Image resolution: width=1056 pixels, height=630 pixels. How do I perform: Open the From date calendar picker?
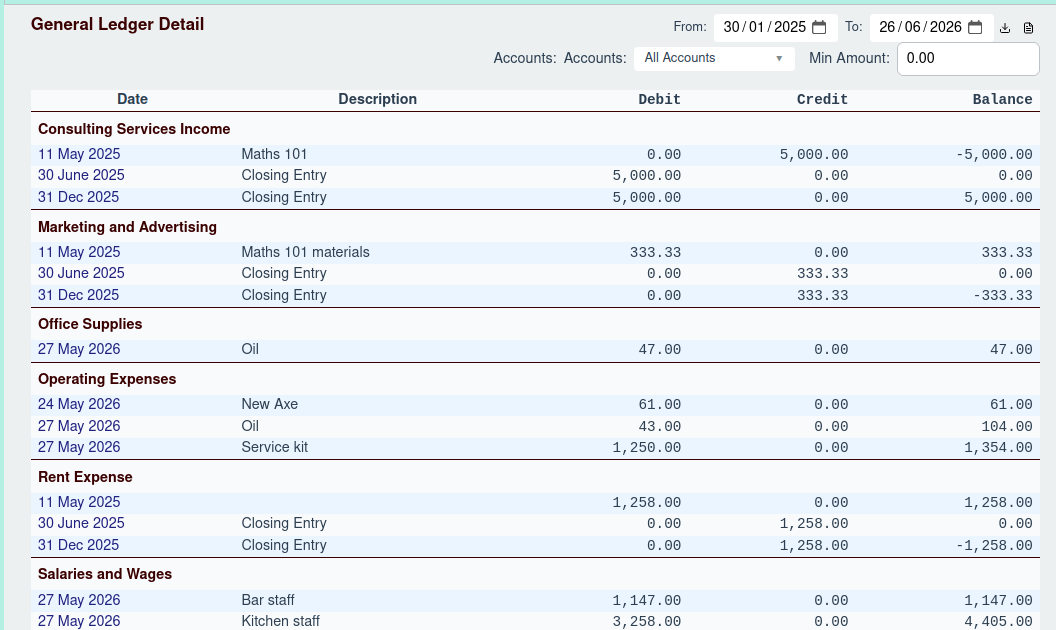(x=819, y=27)
